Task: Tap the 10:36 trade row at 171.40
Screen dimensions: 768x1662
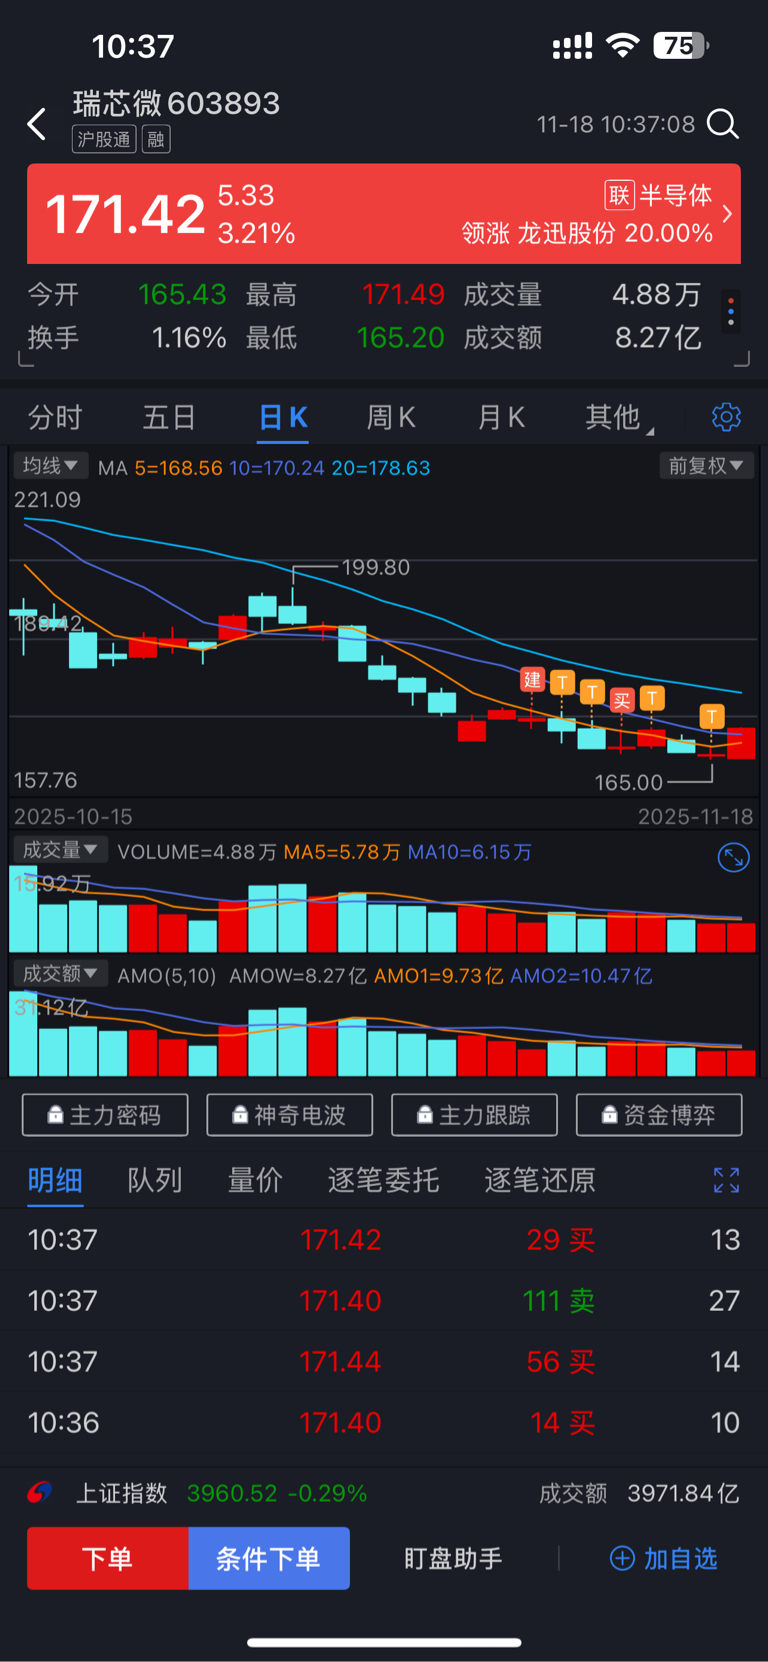Action: coord(384,1422)
